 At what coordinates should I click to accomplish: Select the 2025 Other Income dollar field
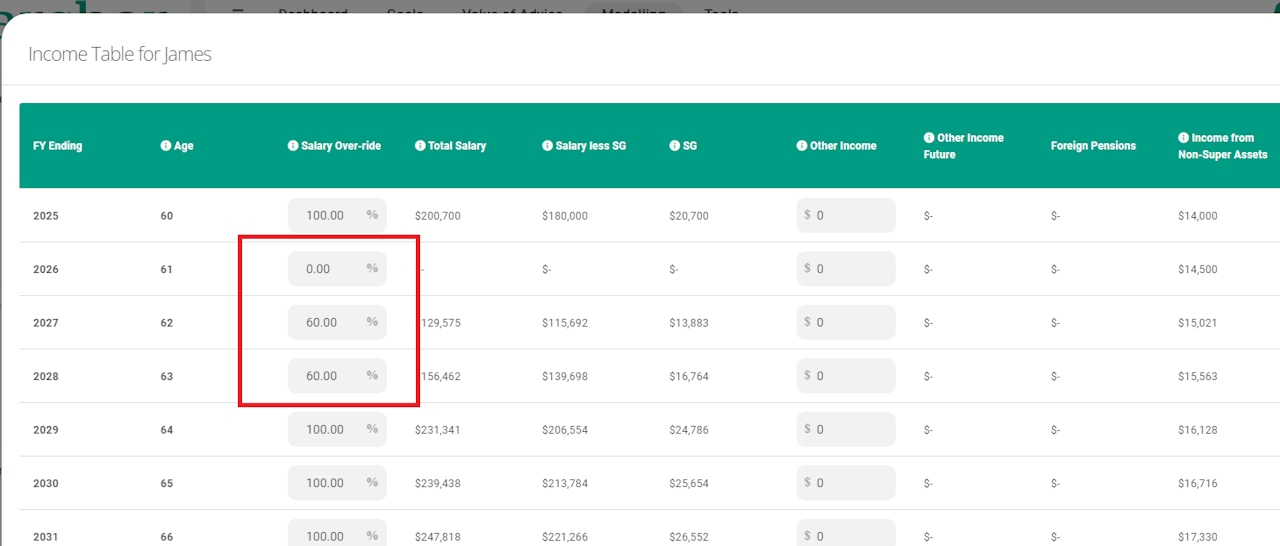(x=846, y=215)
